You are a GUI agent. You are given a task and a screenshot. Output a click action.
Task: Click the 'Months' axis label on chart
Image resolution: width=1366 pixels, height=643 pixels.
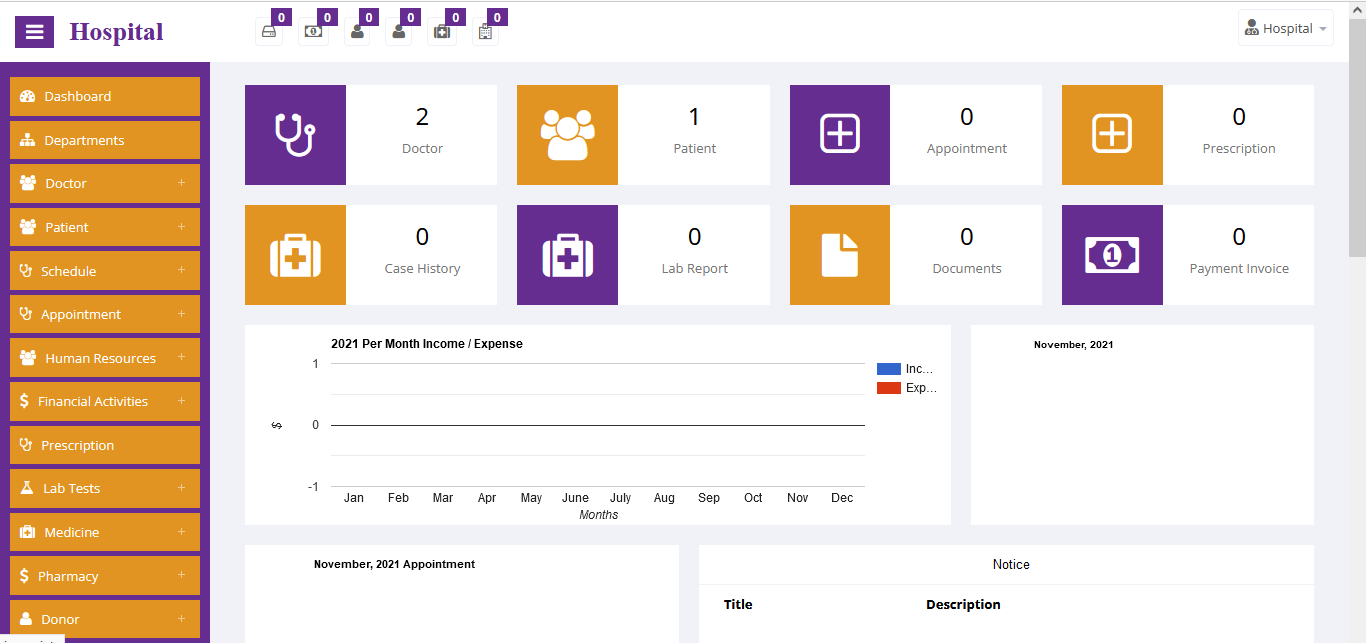click(x=599, y=515)
